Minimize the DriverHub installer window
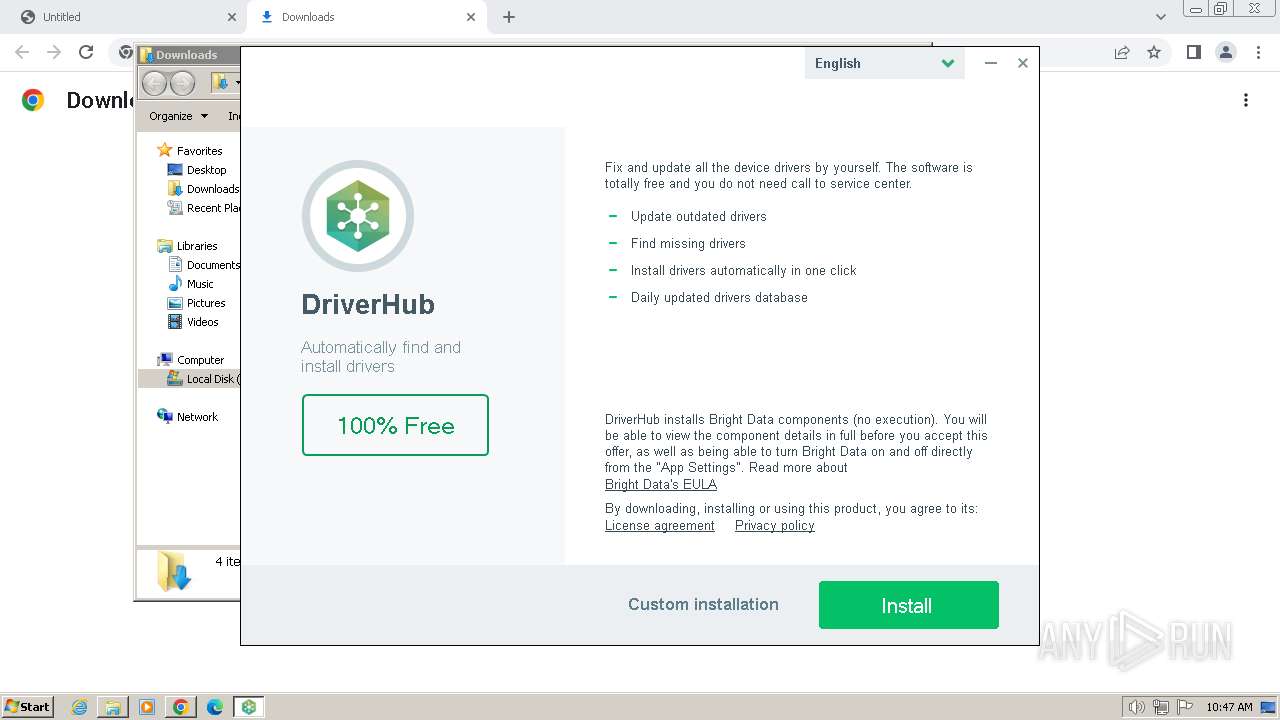Image resolution: width=1280 pixels, height=720 pixels. tap(990, 63)
